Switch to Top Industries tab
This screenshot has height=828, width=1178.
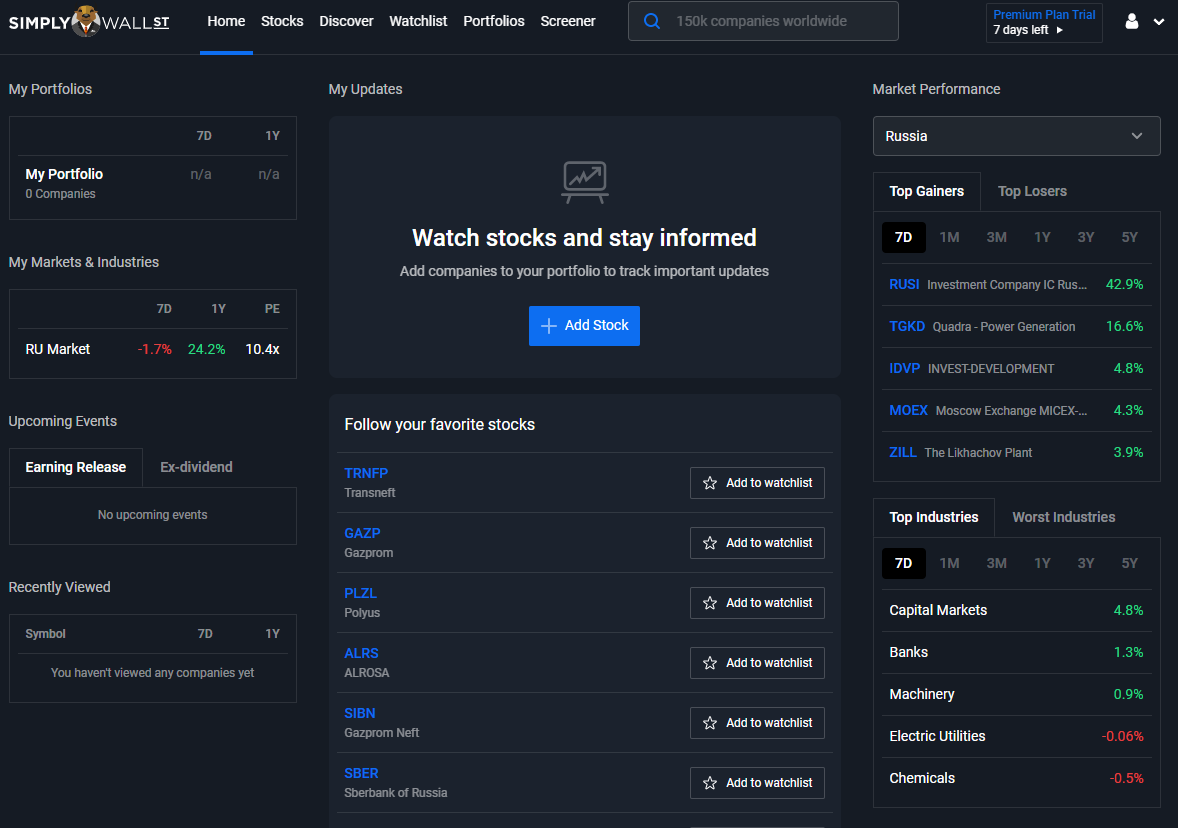click(x=934, y=518)
